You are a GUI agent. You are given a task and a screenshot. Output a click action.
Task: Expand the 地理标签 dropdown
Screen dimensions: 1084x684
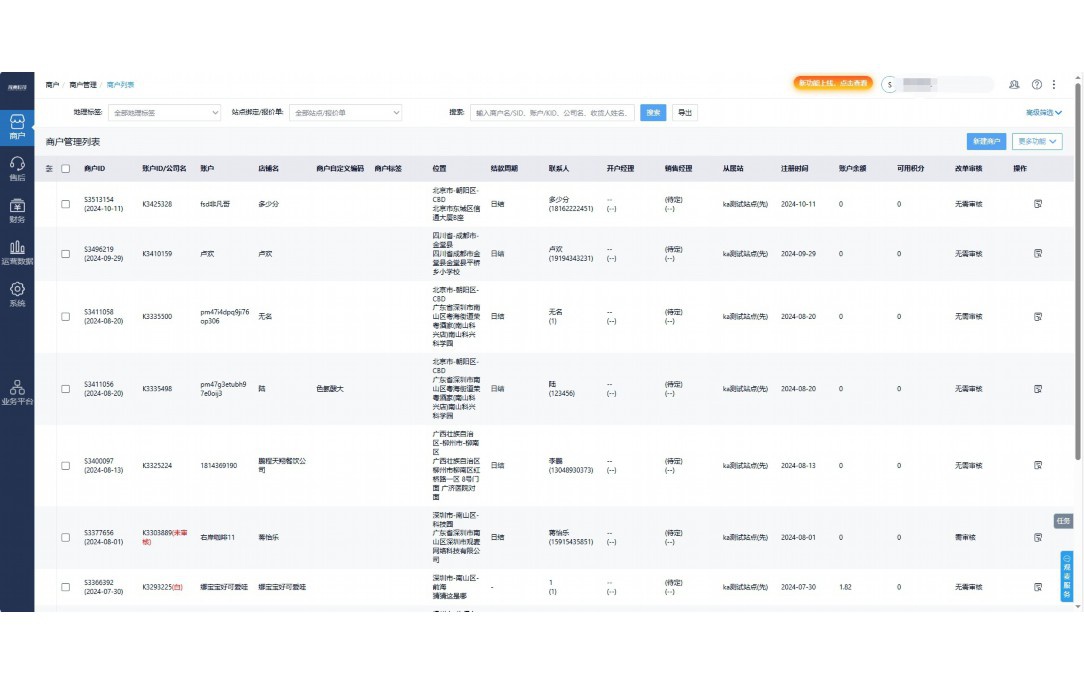click(163, 113)
